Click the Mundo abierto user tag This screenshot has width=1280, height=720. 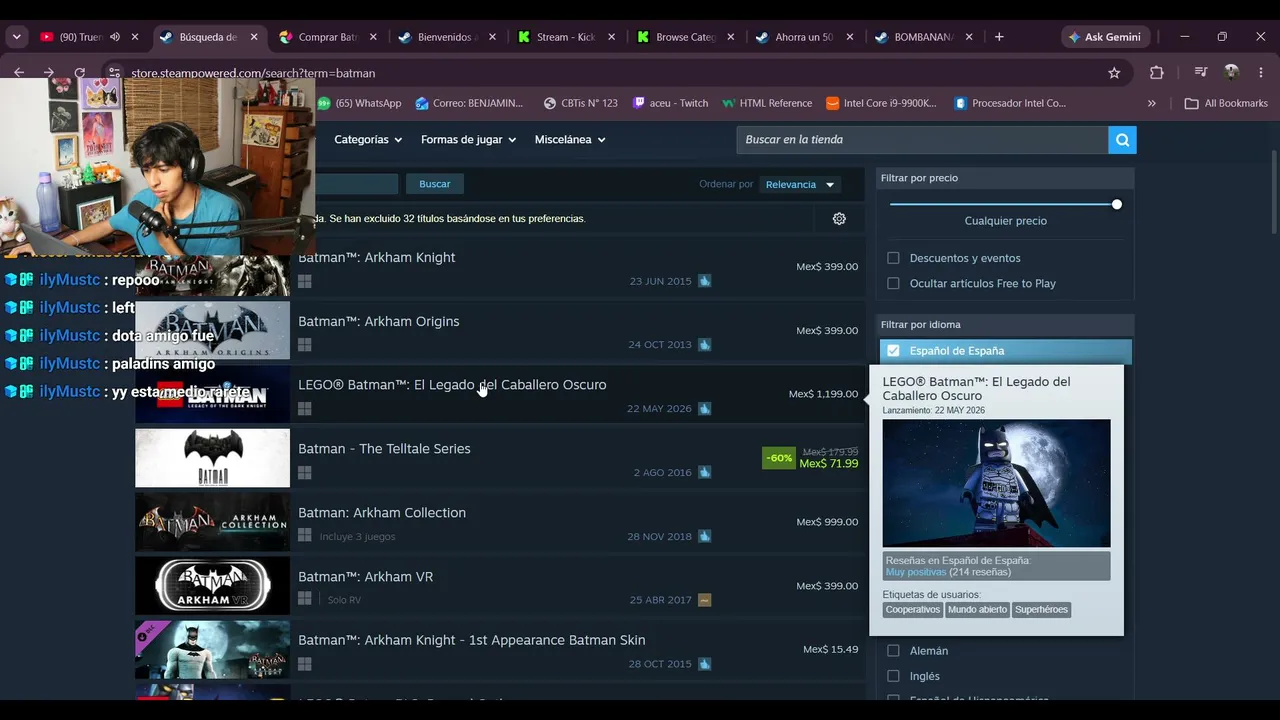click(977, 610)
